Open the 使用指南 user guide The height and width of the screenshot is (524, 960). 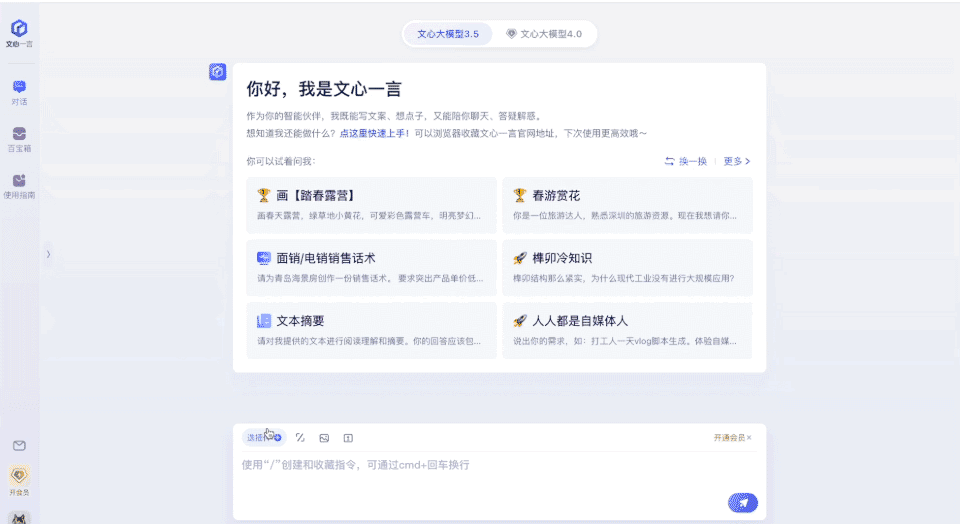click(19, 187)
